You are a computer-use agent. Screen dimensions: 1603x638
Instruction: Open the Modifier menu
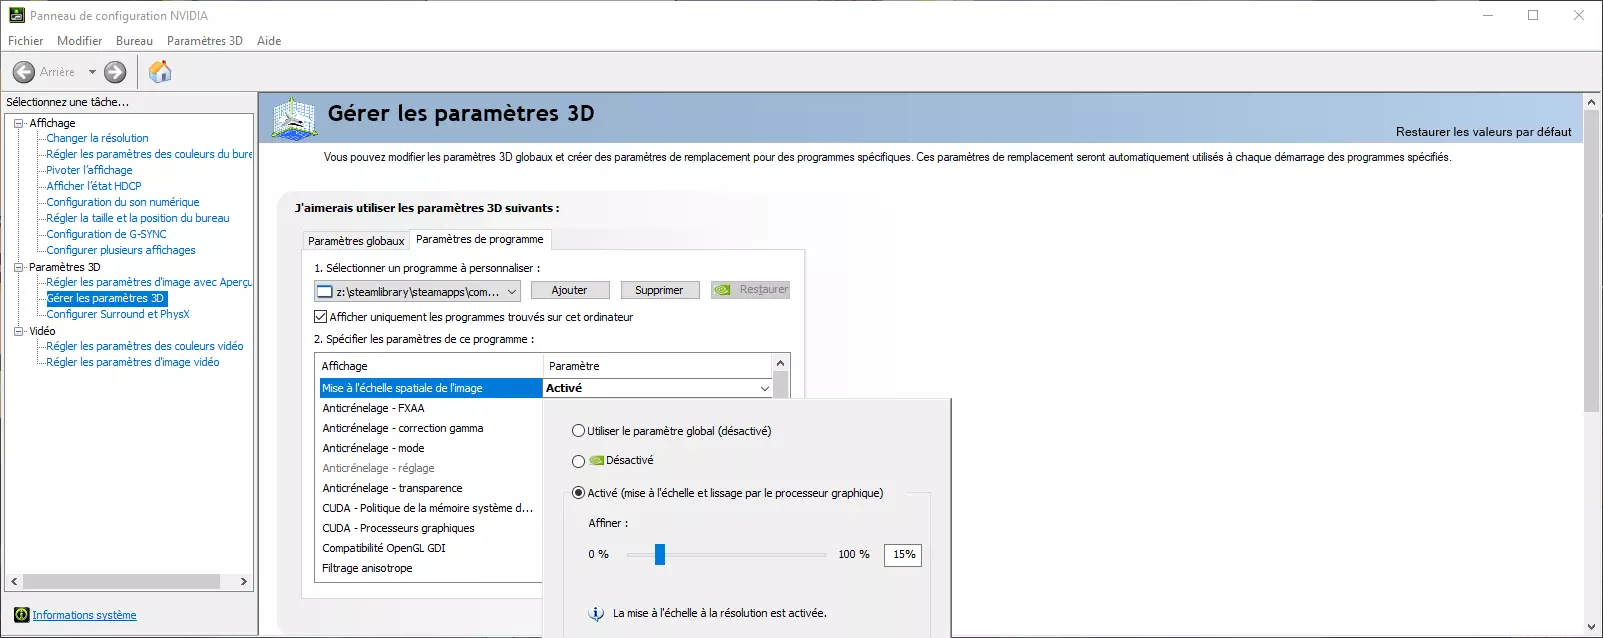tap(80, 41)
